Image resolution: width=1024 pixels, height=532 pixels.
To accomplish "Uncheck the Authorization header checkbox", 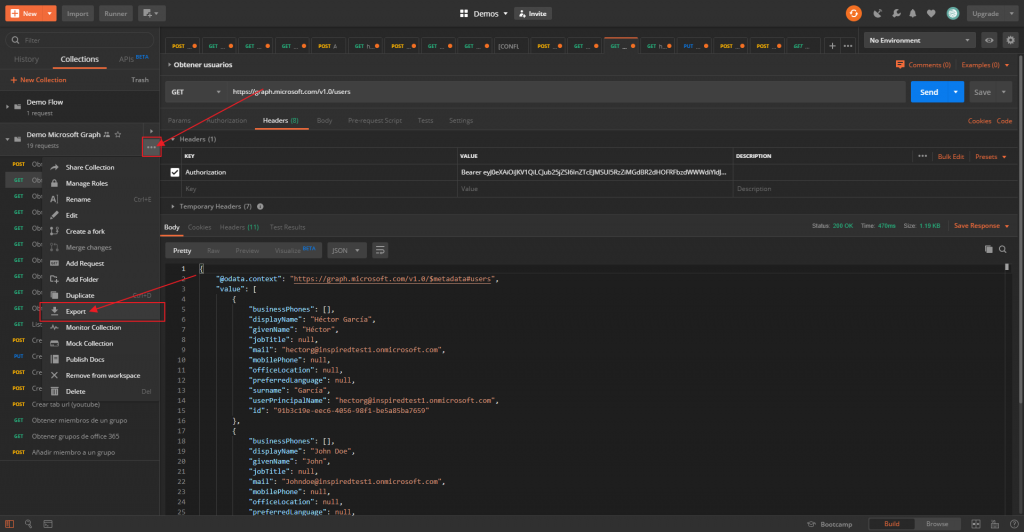I will [175, 172].
